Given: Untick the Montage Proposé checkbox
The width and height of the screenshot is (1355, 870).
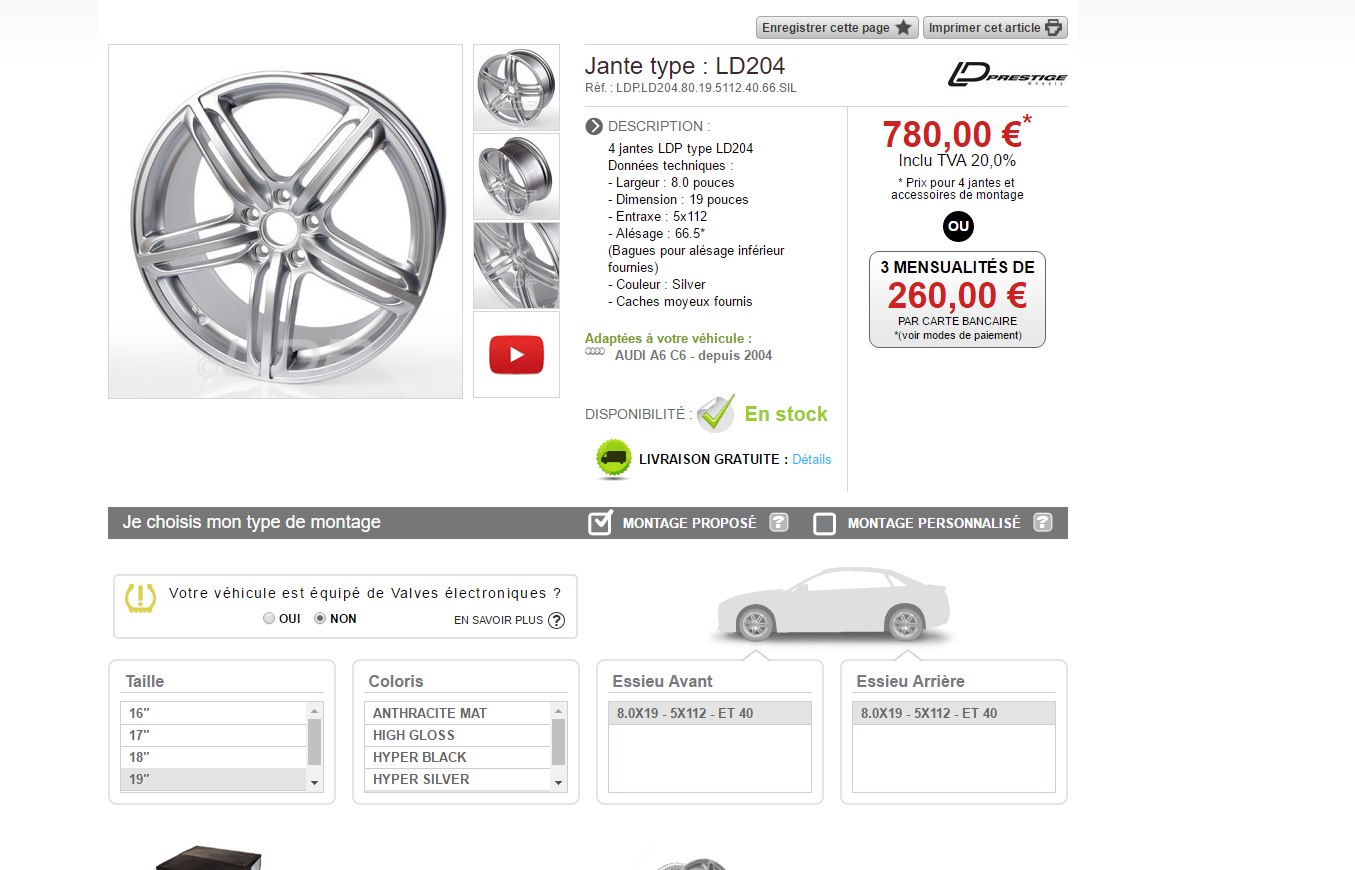Looking at the screenshot, I should (x=600, y=522).
